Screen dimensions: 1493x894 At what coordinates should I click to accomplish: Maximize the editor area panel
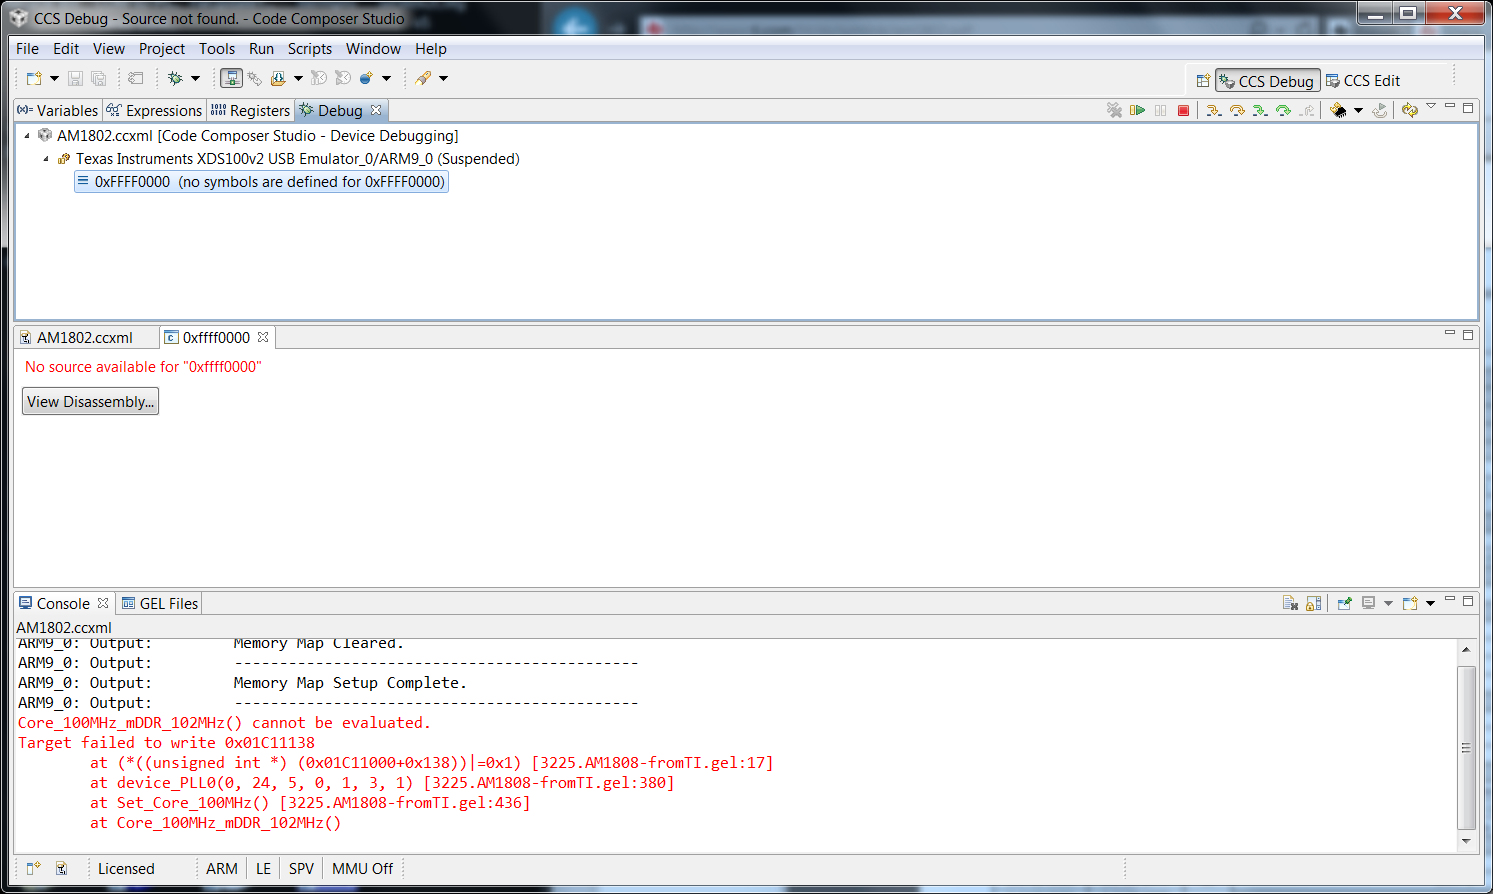(1468, 334)
